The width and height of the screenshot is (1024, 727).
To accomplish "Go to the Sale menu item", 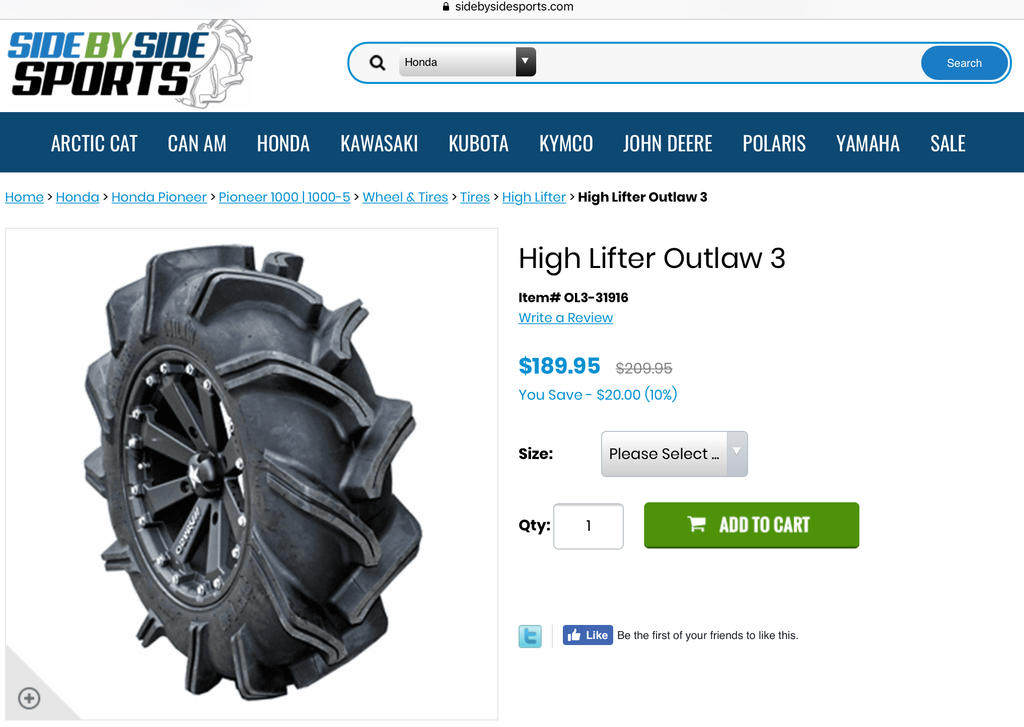I will [x=948, y=143].
